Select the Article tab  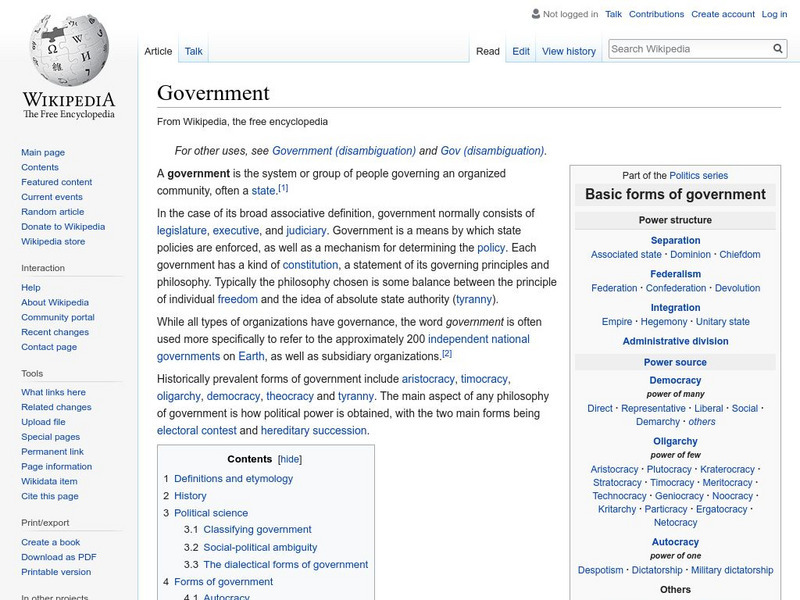click(158, 51)
